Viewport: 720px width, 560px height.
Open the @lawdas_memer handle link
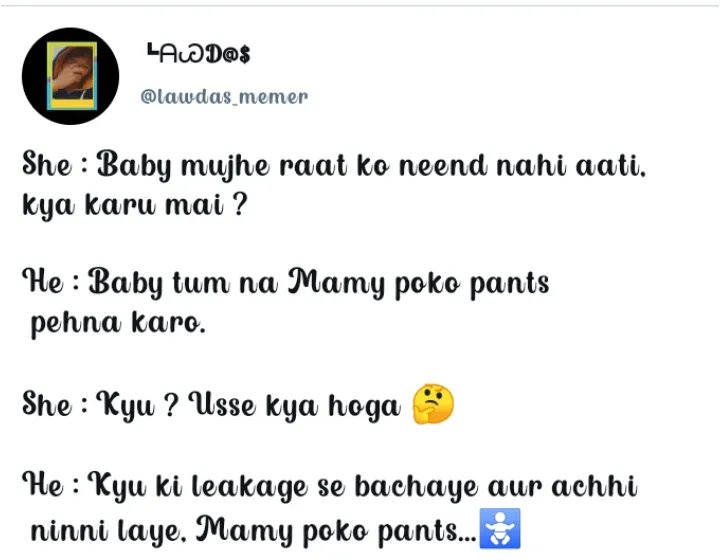[x=224, y=96]
